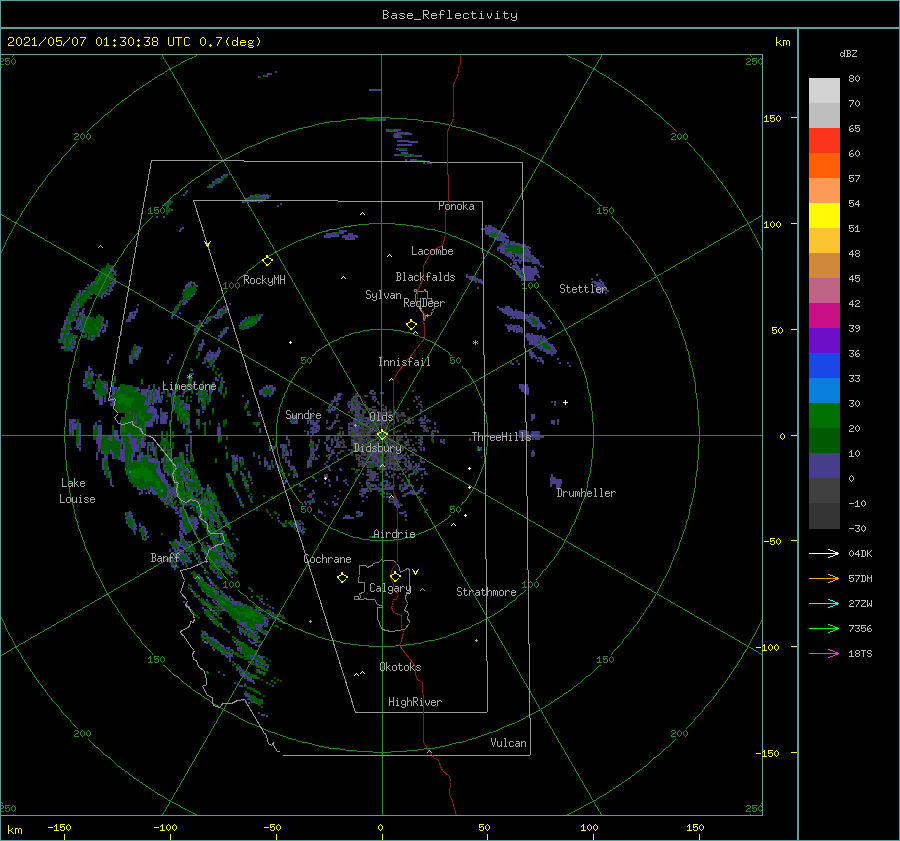Click the Lake Louise label
The height and width of the screenshot is (841, 900).
pyautogui.click(x=77, y=491)
